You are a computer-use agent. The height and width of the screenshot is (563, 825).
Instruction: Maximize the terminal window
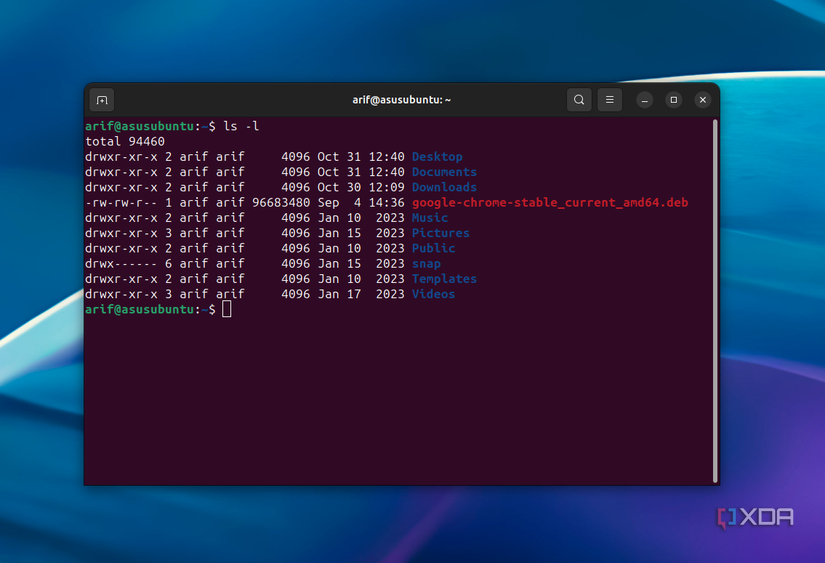click(x=673, y=100)
